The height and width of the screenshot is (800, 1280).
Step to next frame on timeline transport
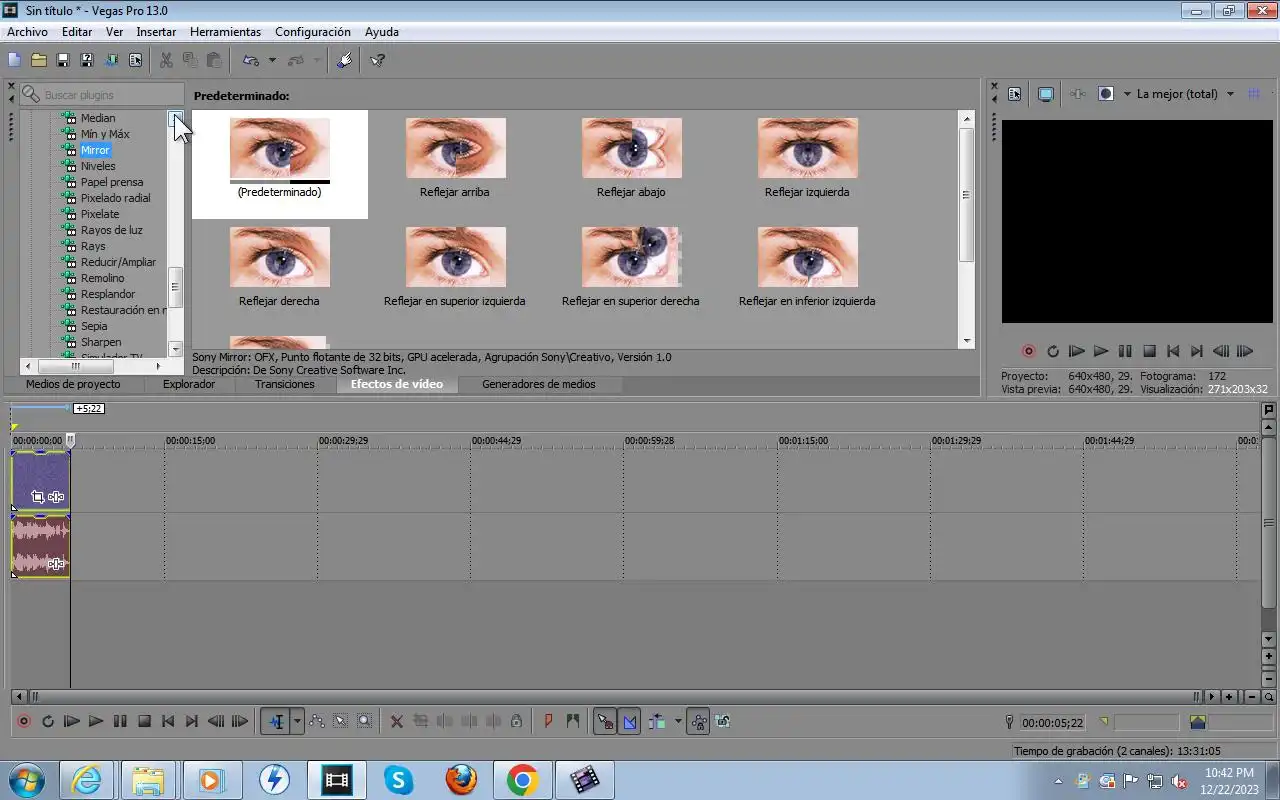(x=240, y=721)
